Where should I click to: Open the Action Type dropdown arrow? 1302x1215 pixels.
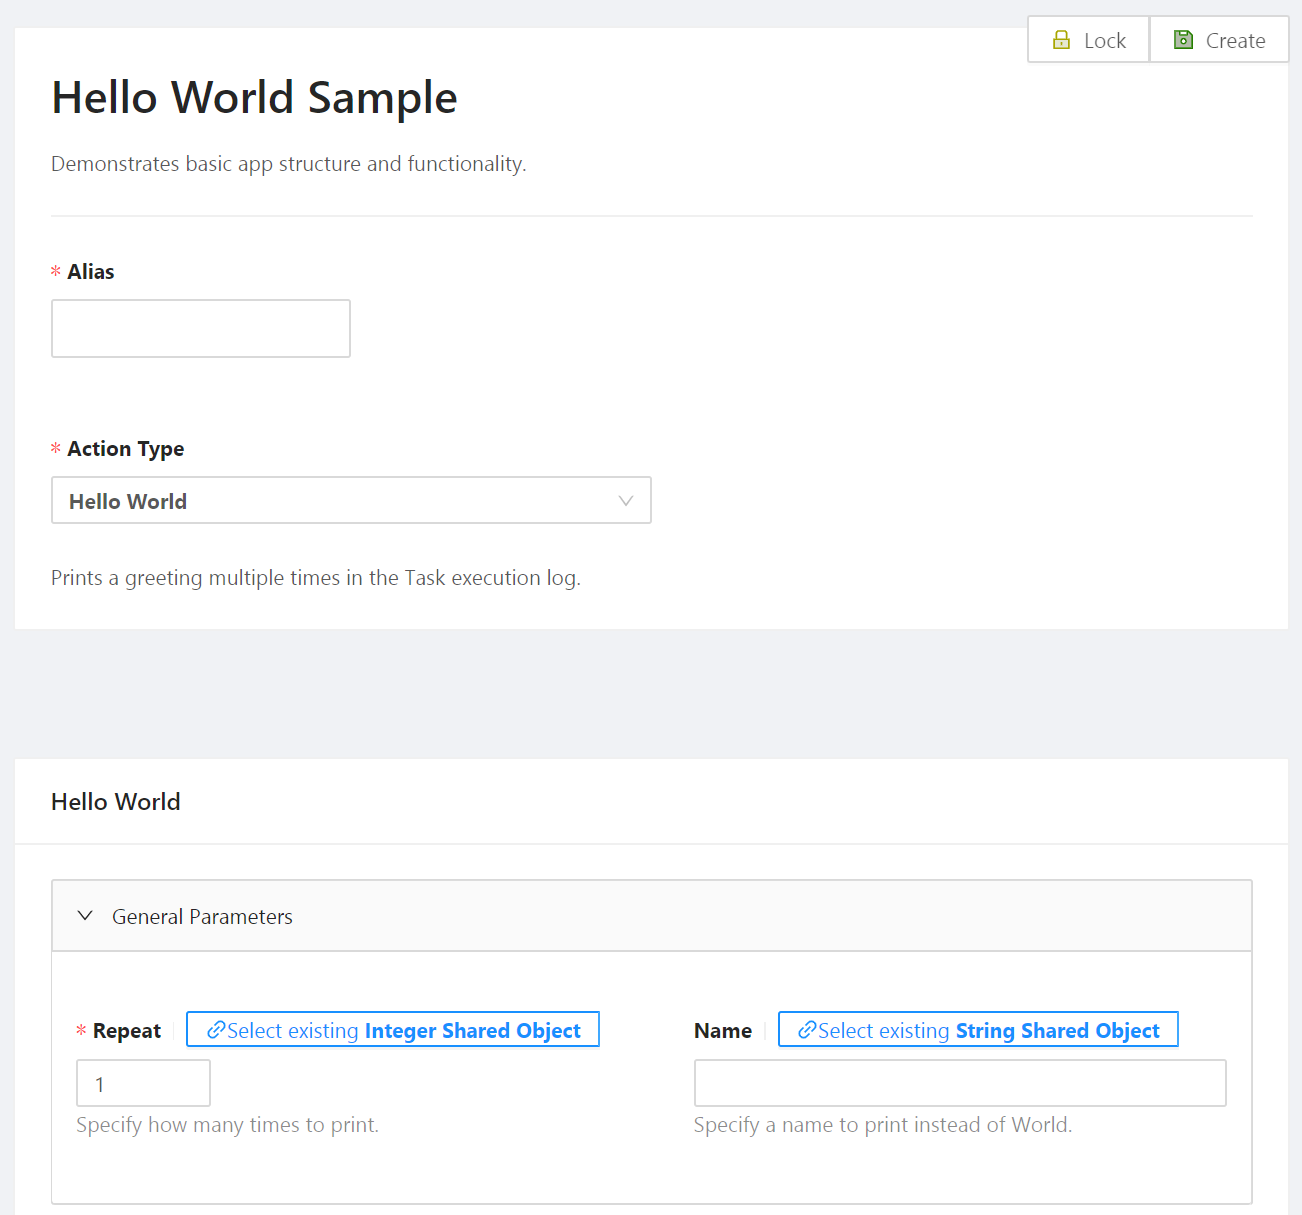626,501
